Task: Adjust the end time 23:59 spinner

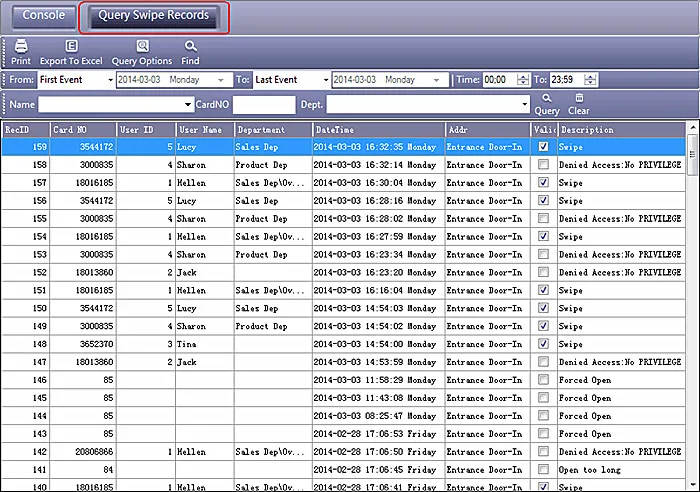Action: tap(590, 80)
